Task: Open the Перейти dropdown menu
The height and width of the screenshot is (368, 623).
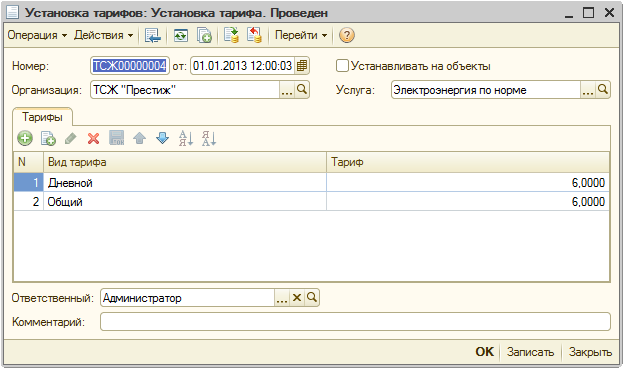Action: pos(301,35)
